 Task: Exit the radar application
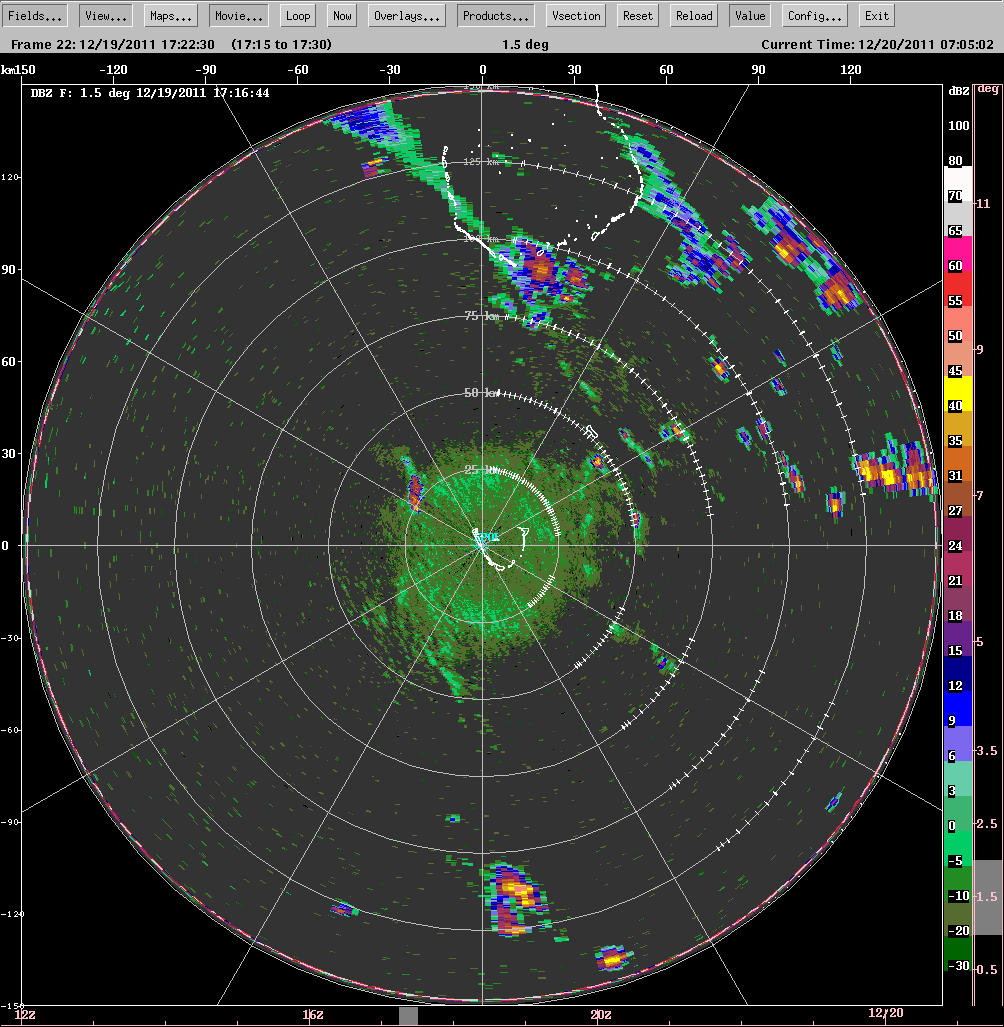pyautogui.click(x=875, y=15)
